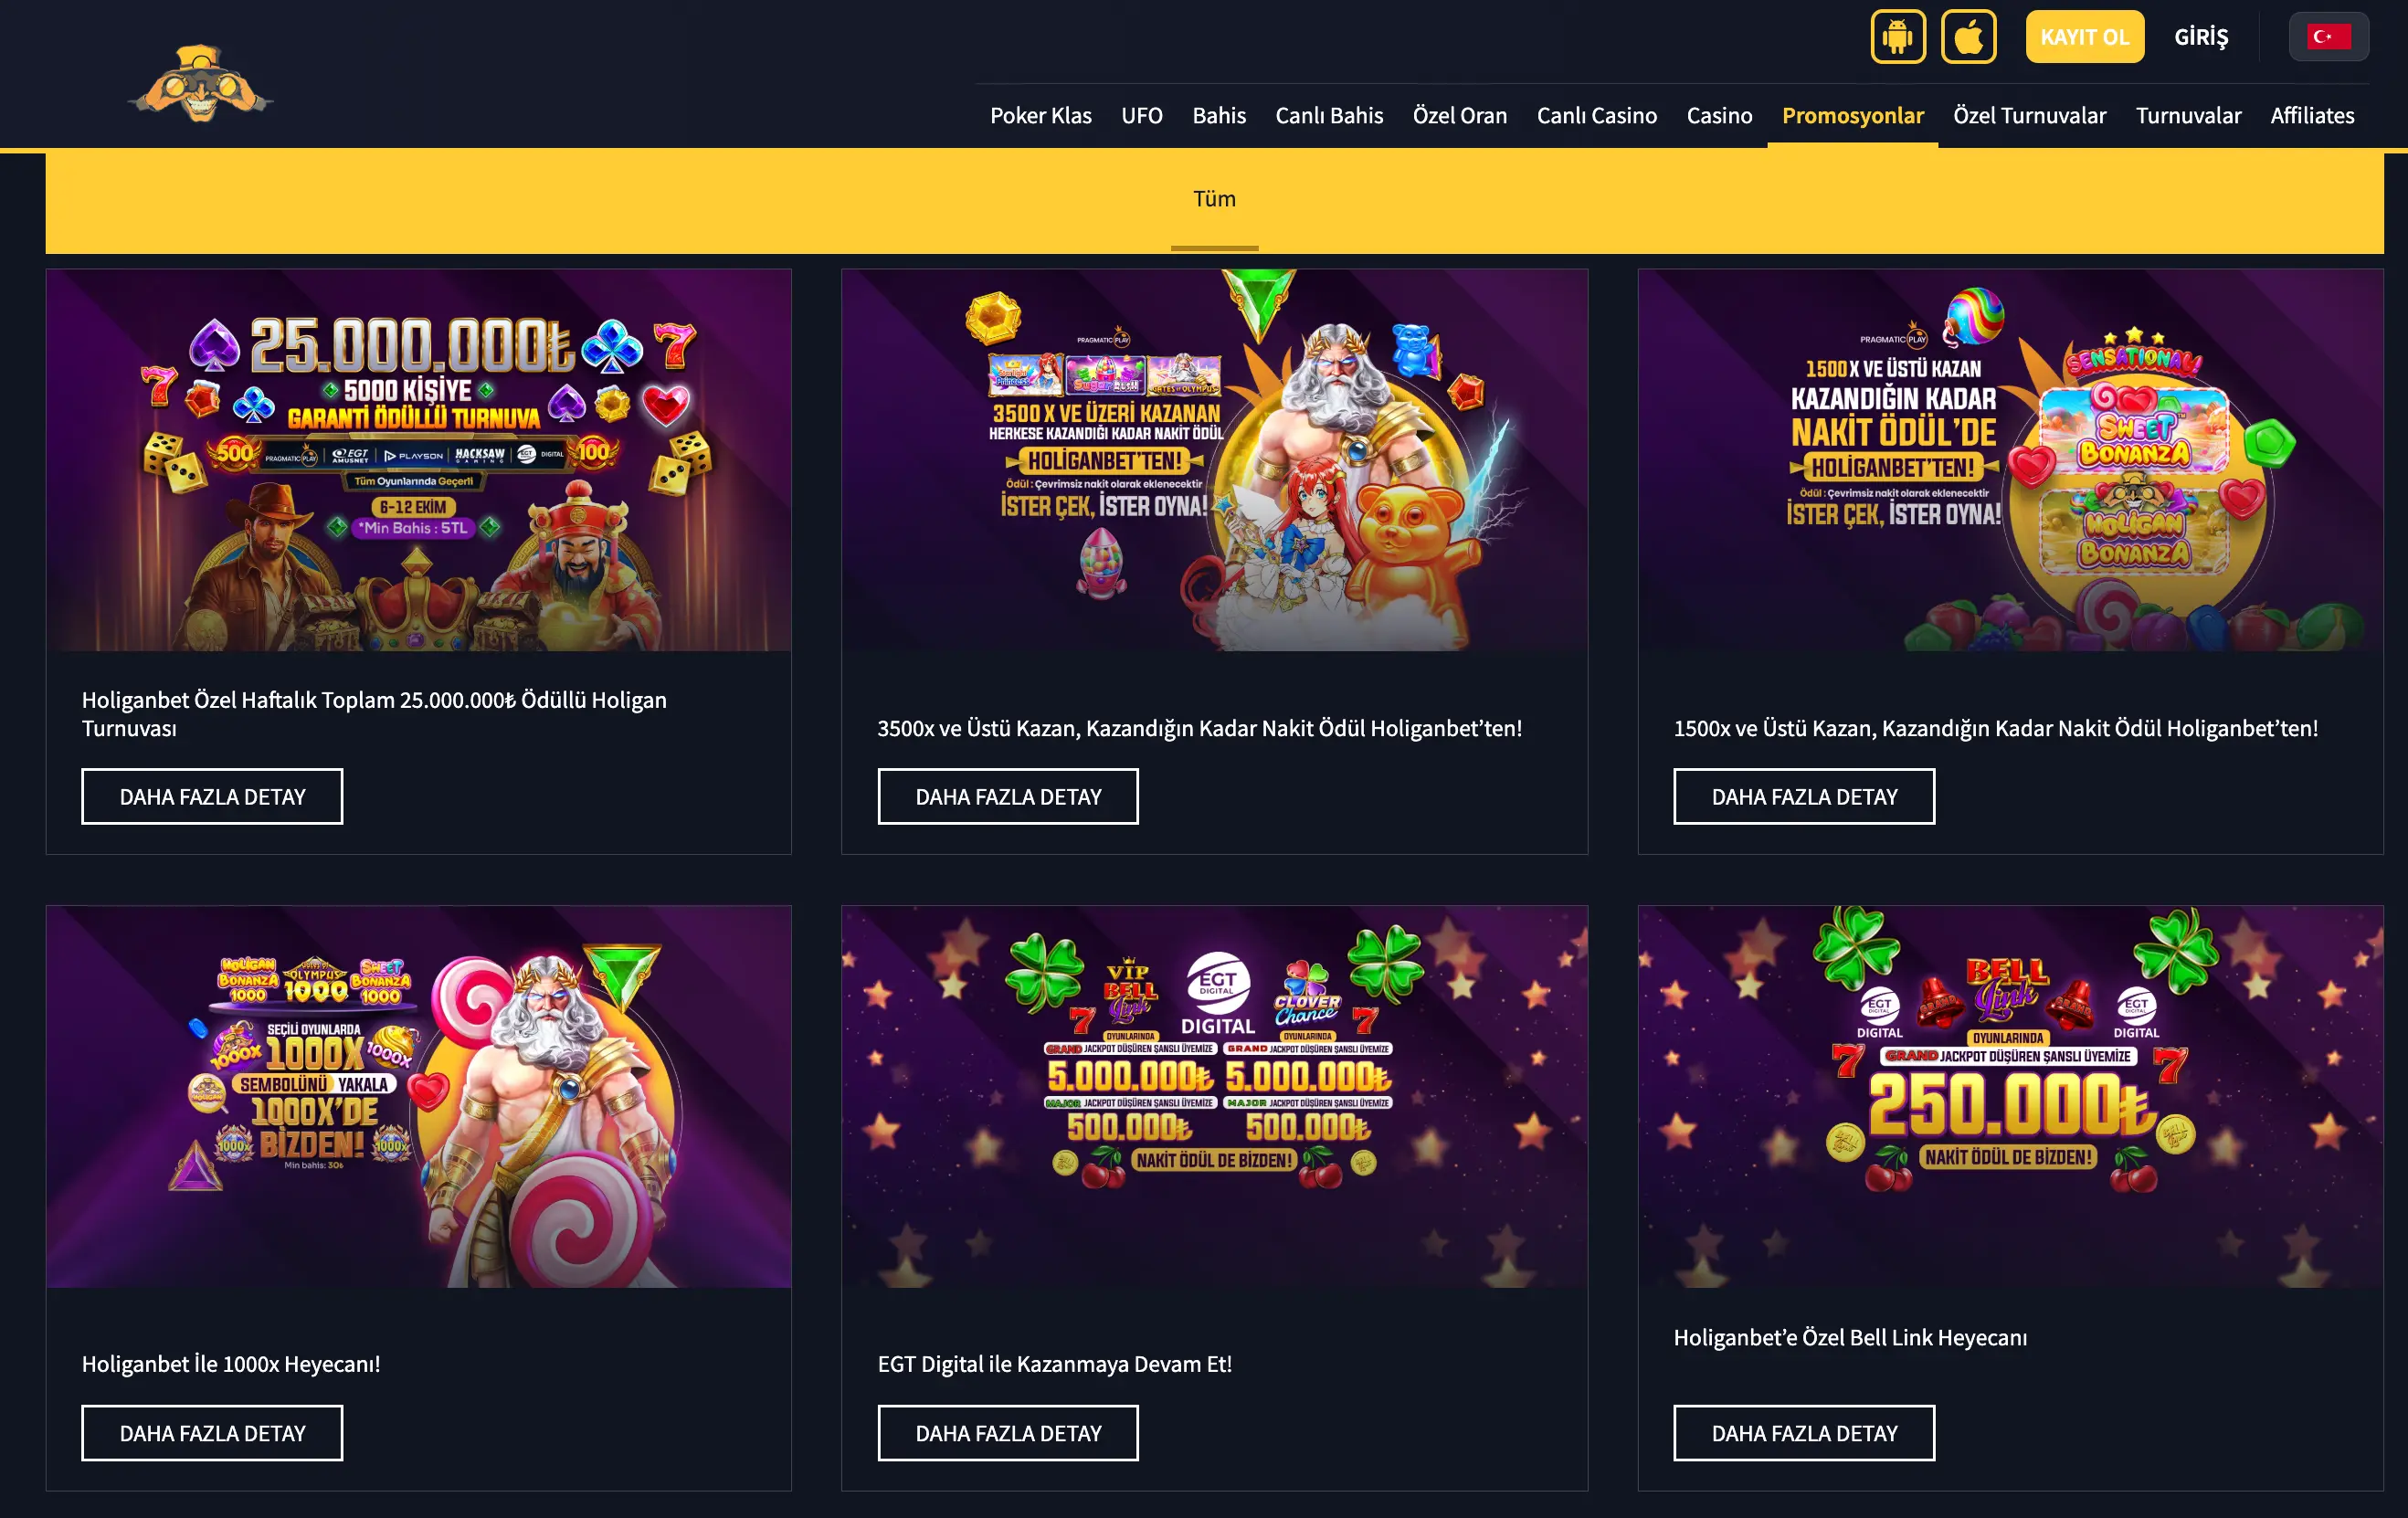This screenshot has height=1518, width=2408.
Task: Show more details for 1500x cash prize
Action: (1803, 796)
